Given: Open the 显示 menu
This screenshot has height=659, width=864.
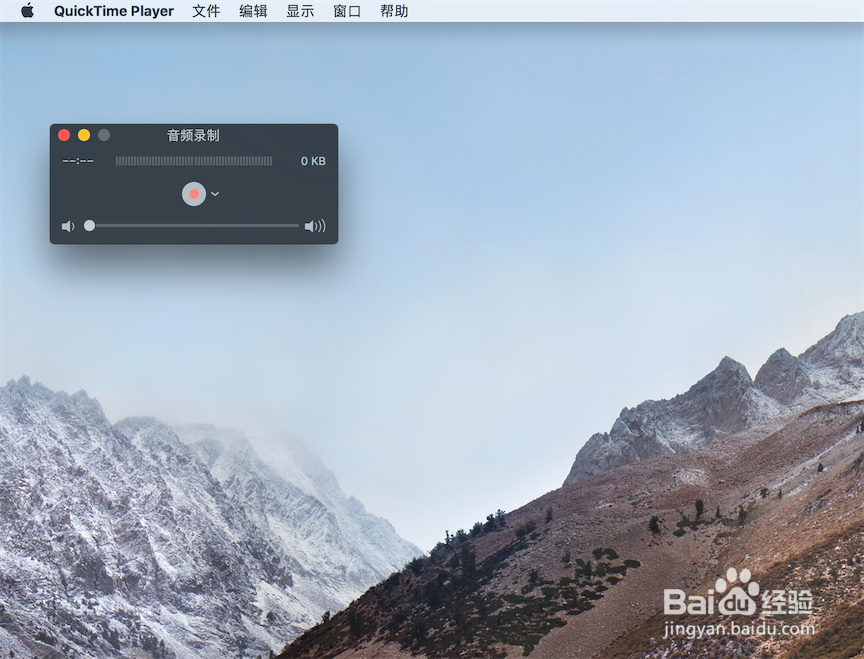Looking at the screenshot, I should click(x=299, y=12).
